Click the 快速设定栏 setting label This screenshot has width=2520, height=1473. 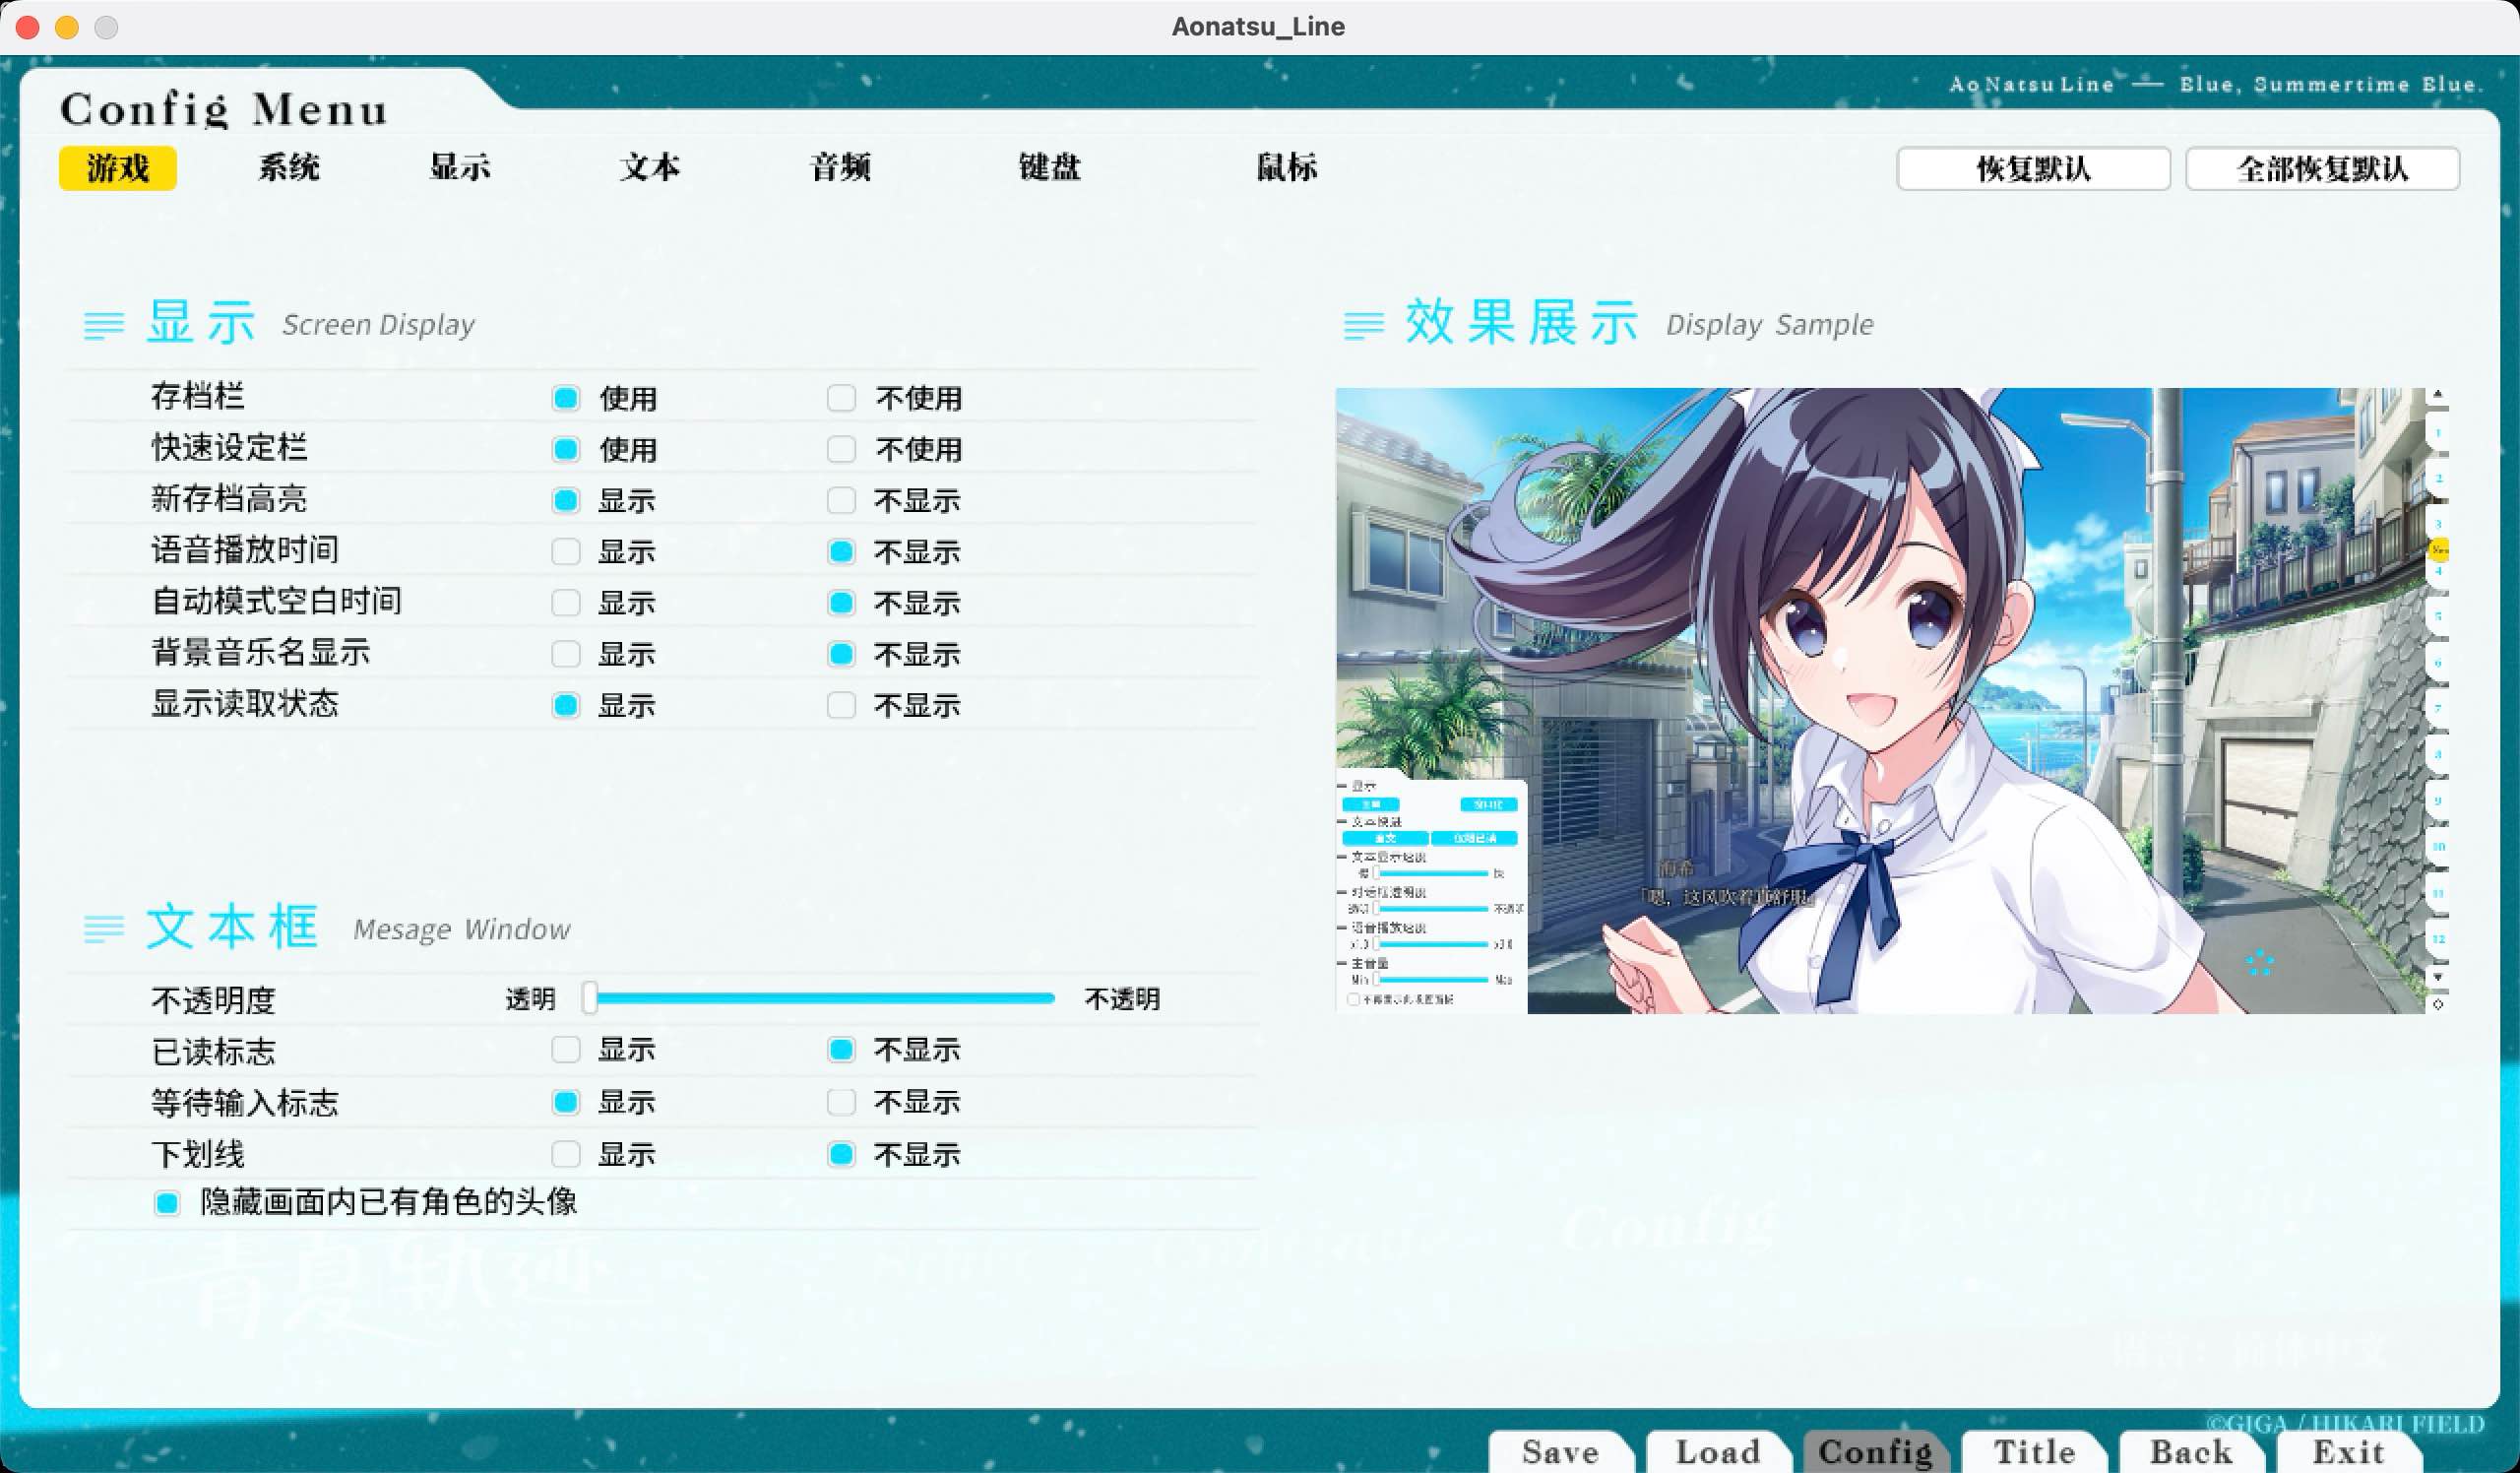[229, 447]
